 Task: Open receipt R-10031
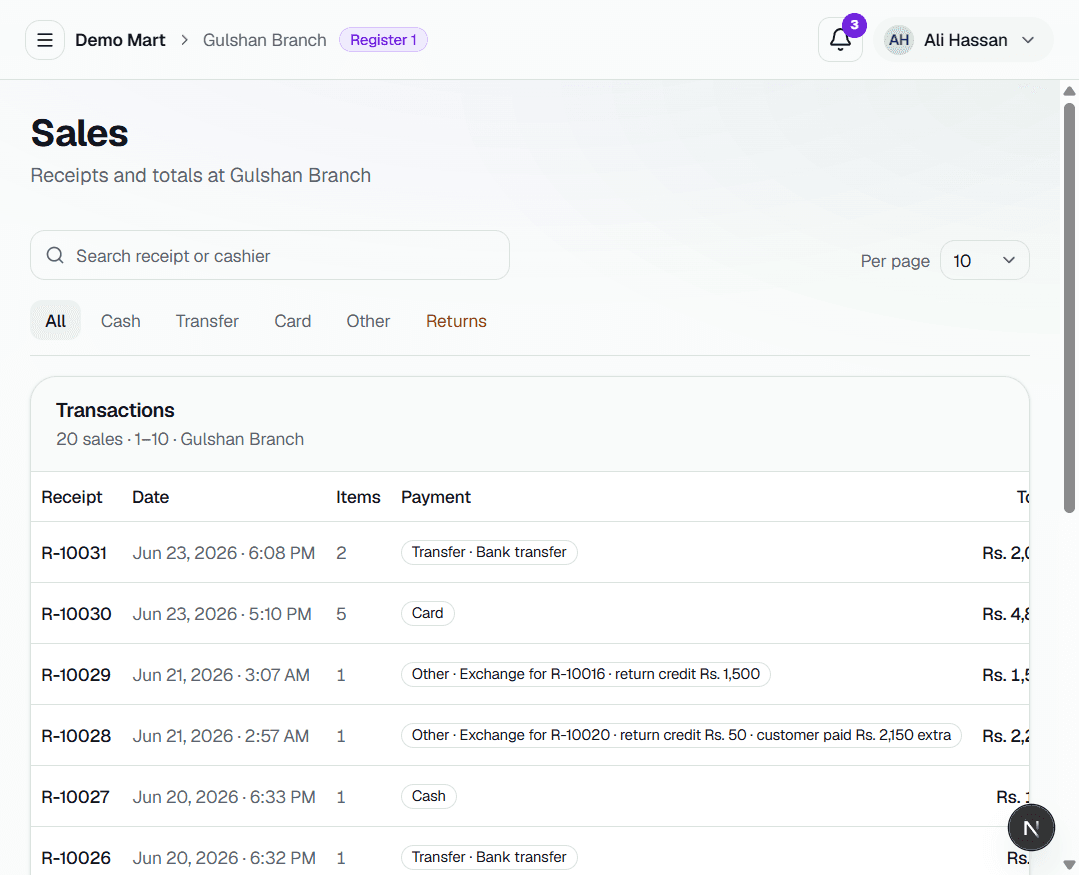coord(74,552)
